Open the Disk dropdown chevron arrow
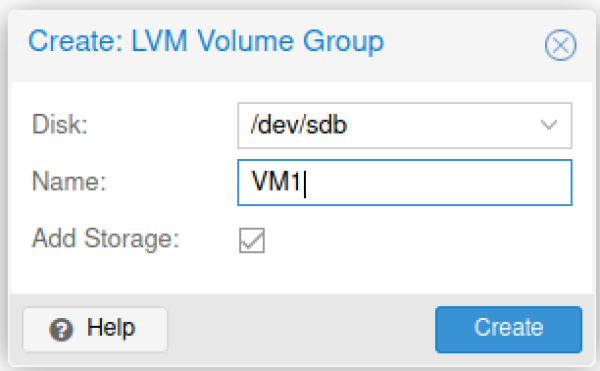This screenshot has height=371, width=600. click(548, 125)
